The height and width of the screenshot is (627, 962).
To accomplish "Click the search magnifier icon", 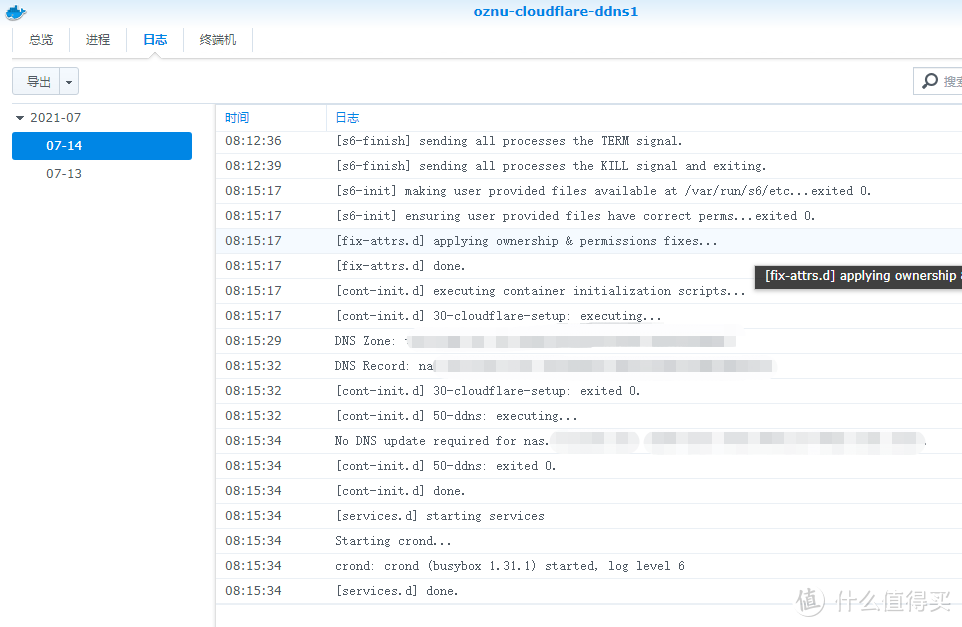I will (930, 81).
